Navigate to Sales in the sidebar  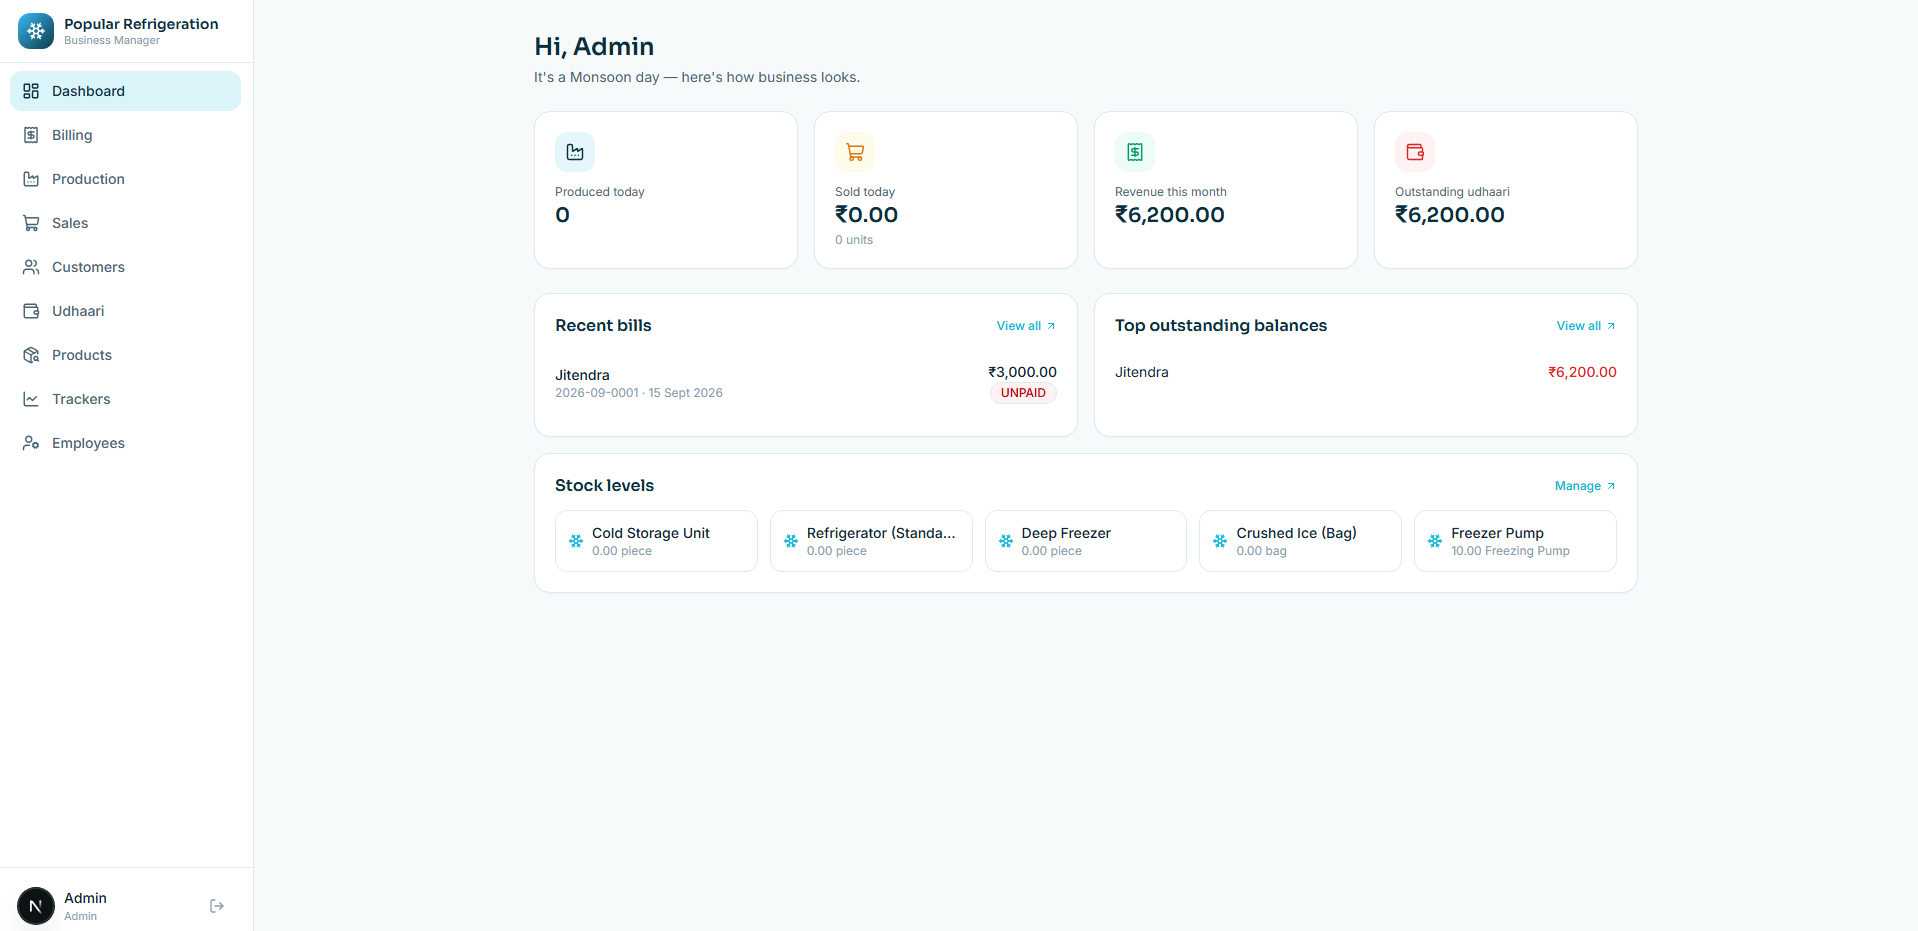pos(125,223)
